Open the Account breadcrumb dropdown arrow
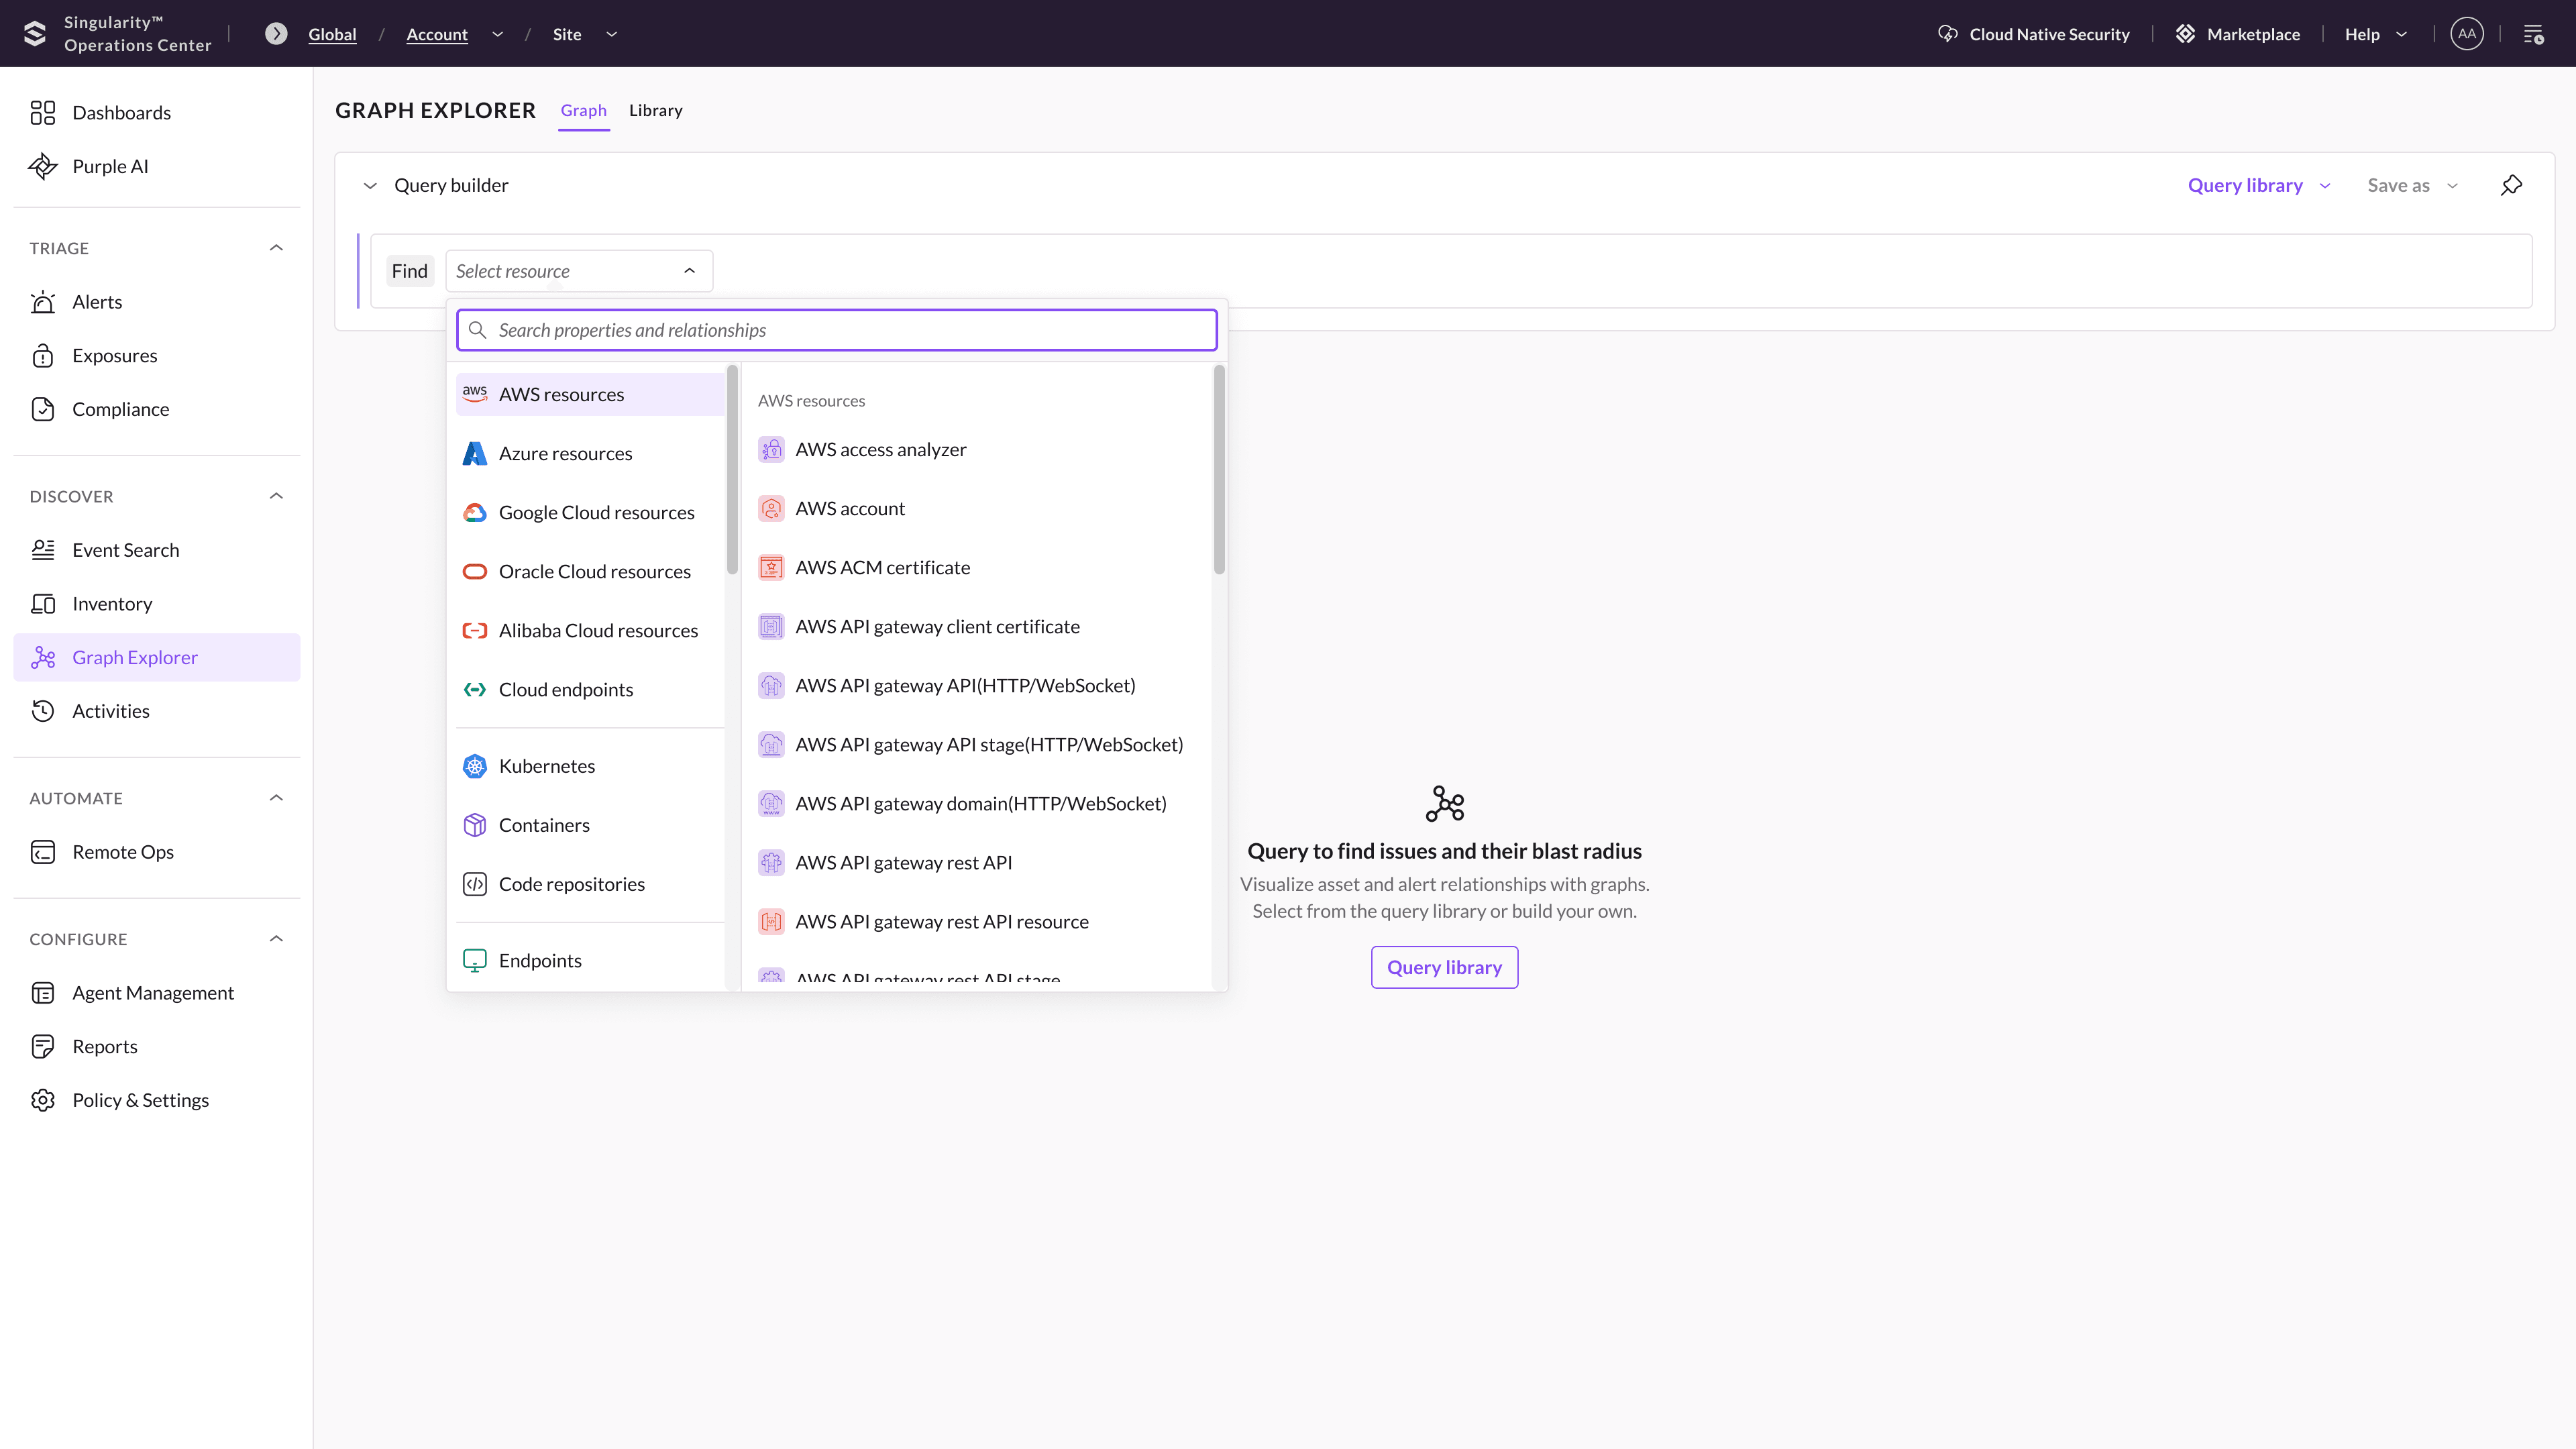 [498, 34]
